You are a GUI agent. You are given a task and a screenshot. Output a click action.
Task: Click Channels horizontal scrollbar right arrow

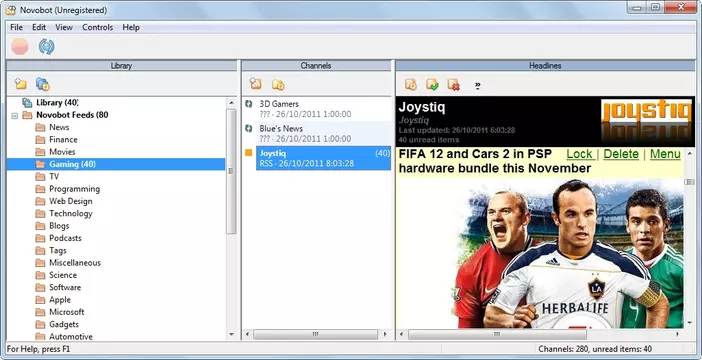[385, 334]
